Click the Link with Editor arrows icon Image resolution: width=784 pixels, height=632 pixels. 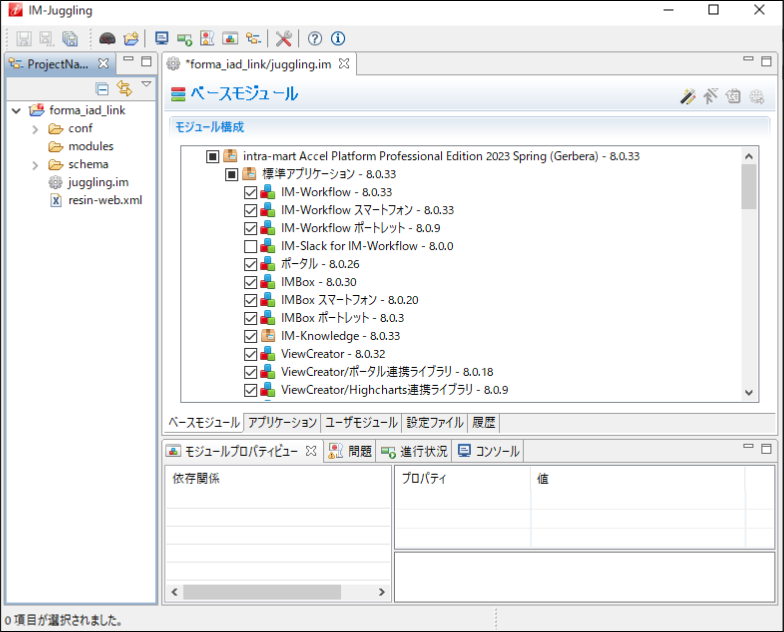coord(125,89)
